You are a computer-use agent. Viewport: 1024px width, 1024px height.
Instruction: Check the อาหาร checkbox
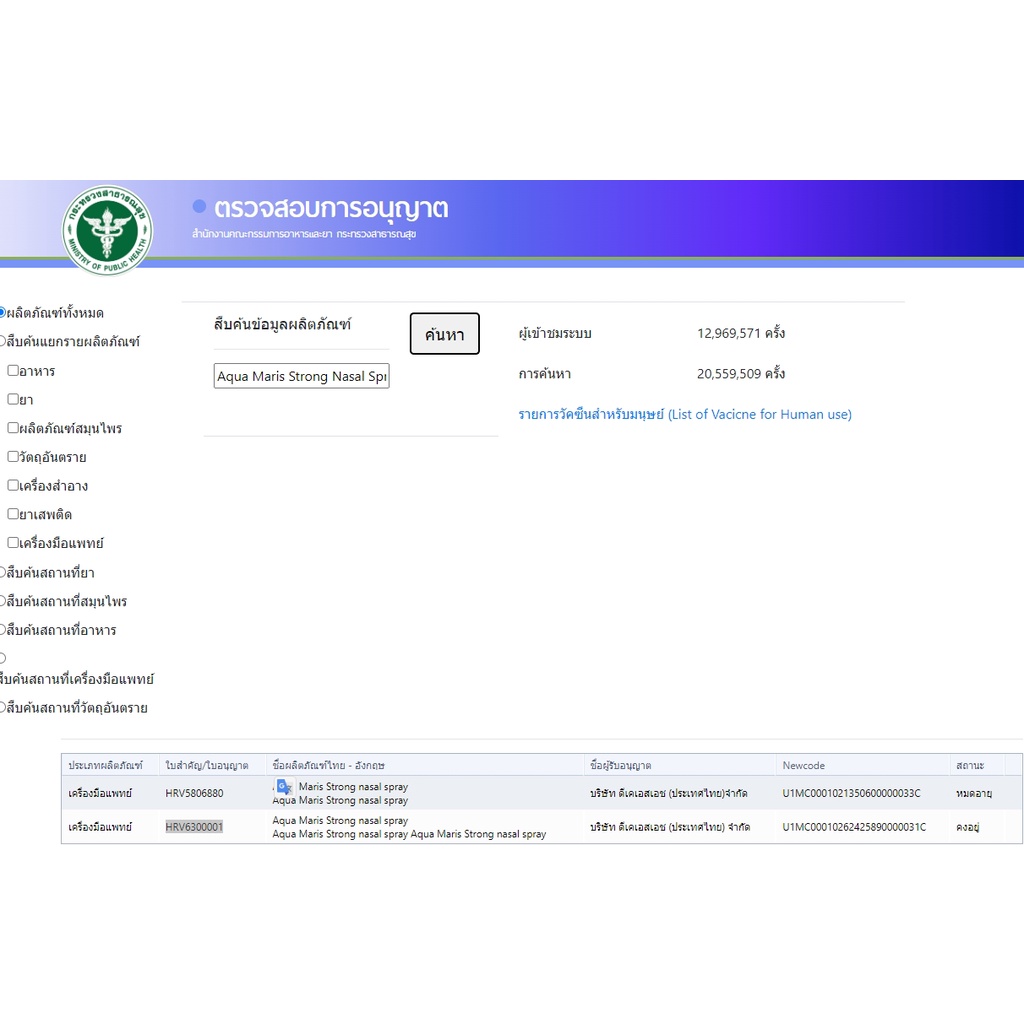click(x=13, y=370)
